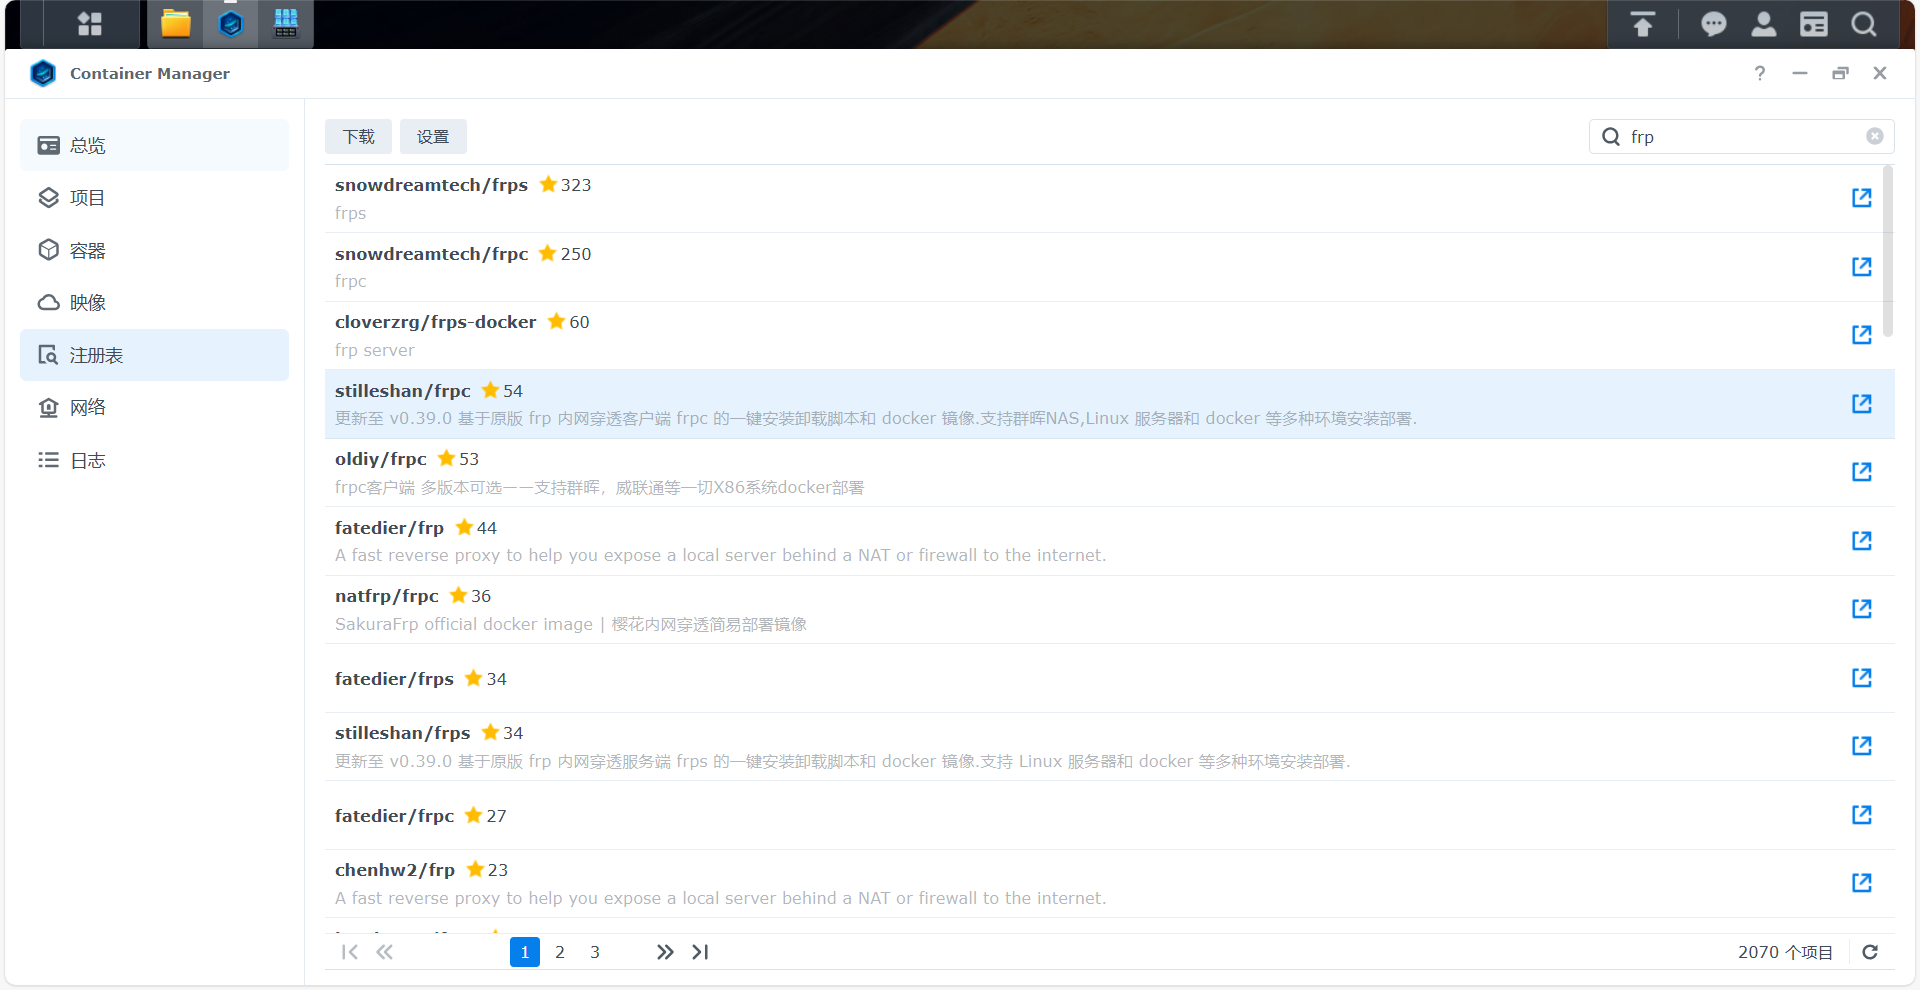Select the fatedier/frp image row
Image resolution: width=1920 pixels, height=990 pixels.
pyautogui.click(x=1110, y=541)
